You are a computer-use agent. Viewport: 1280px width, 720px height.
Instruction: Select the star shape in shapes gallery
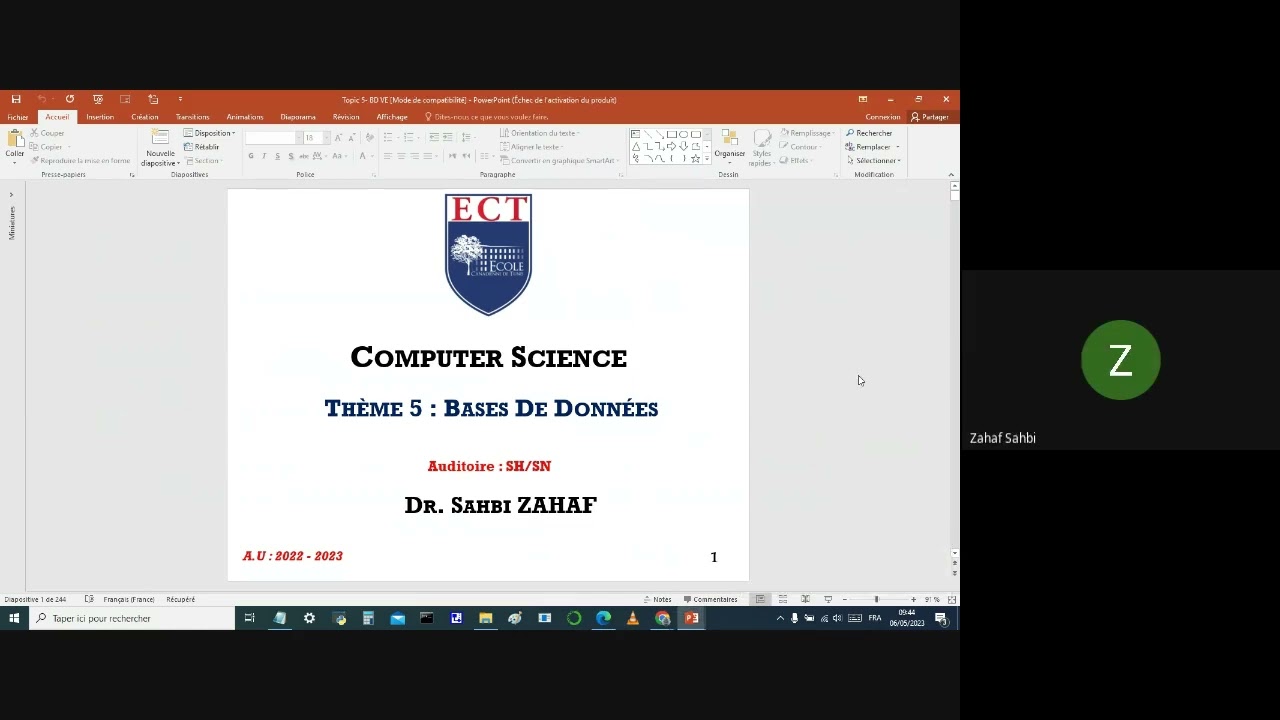coord(696,158)
